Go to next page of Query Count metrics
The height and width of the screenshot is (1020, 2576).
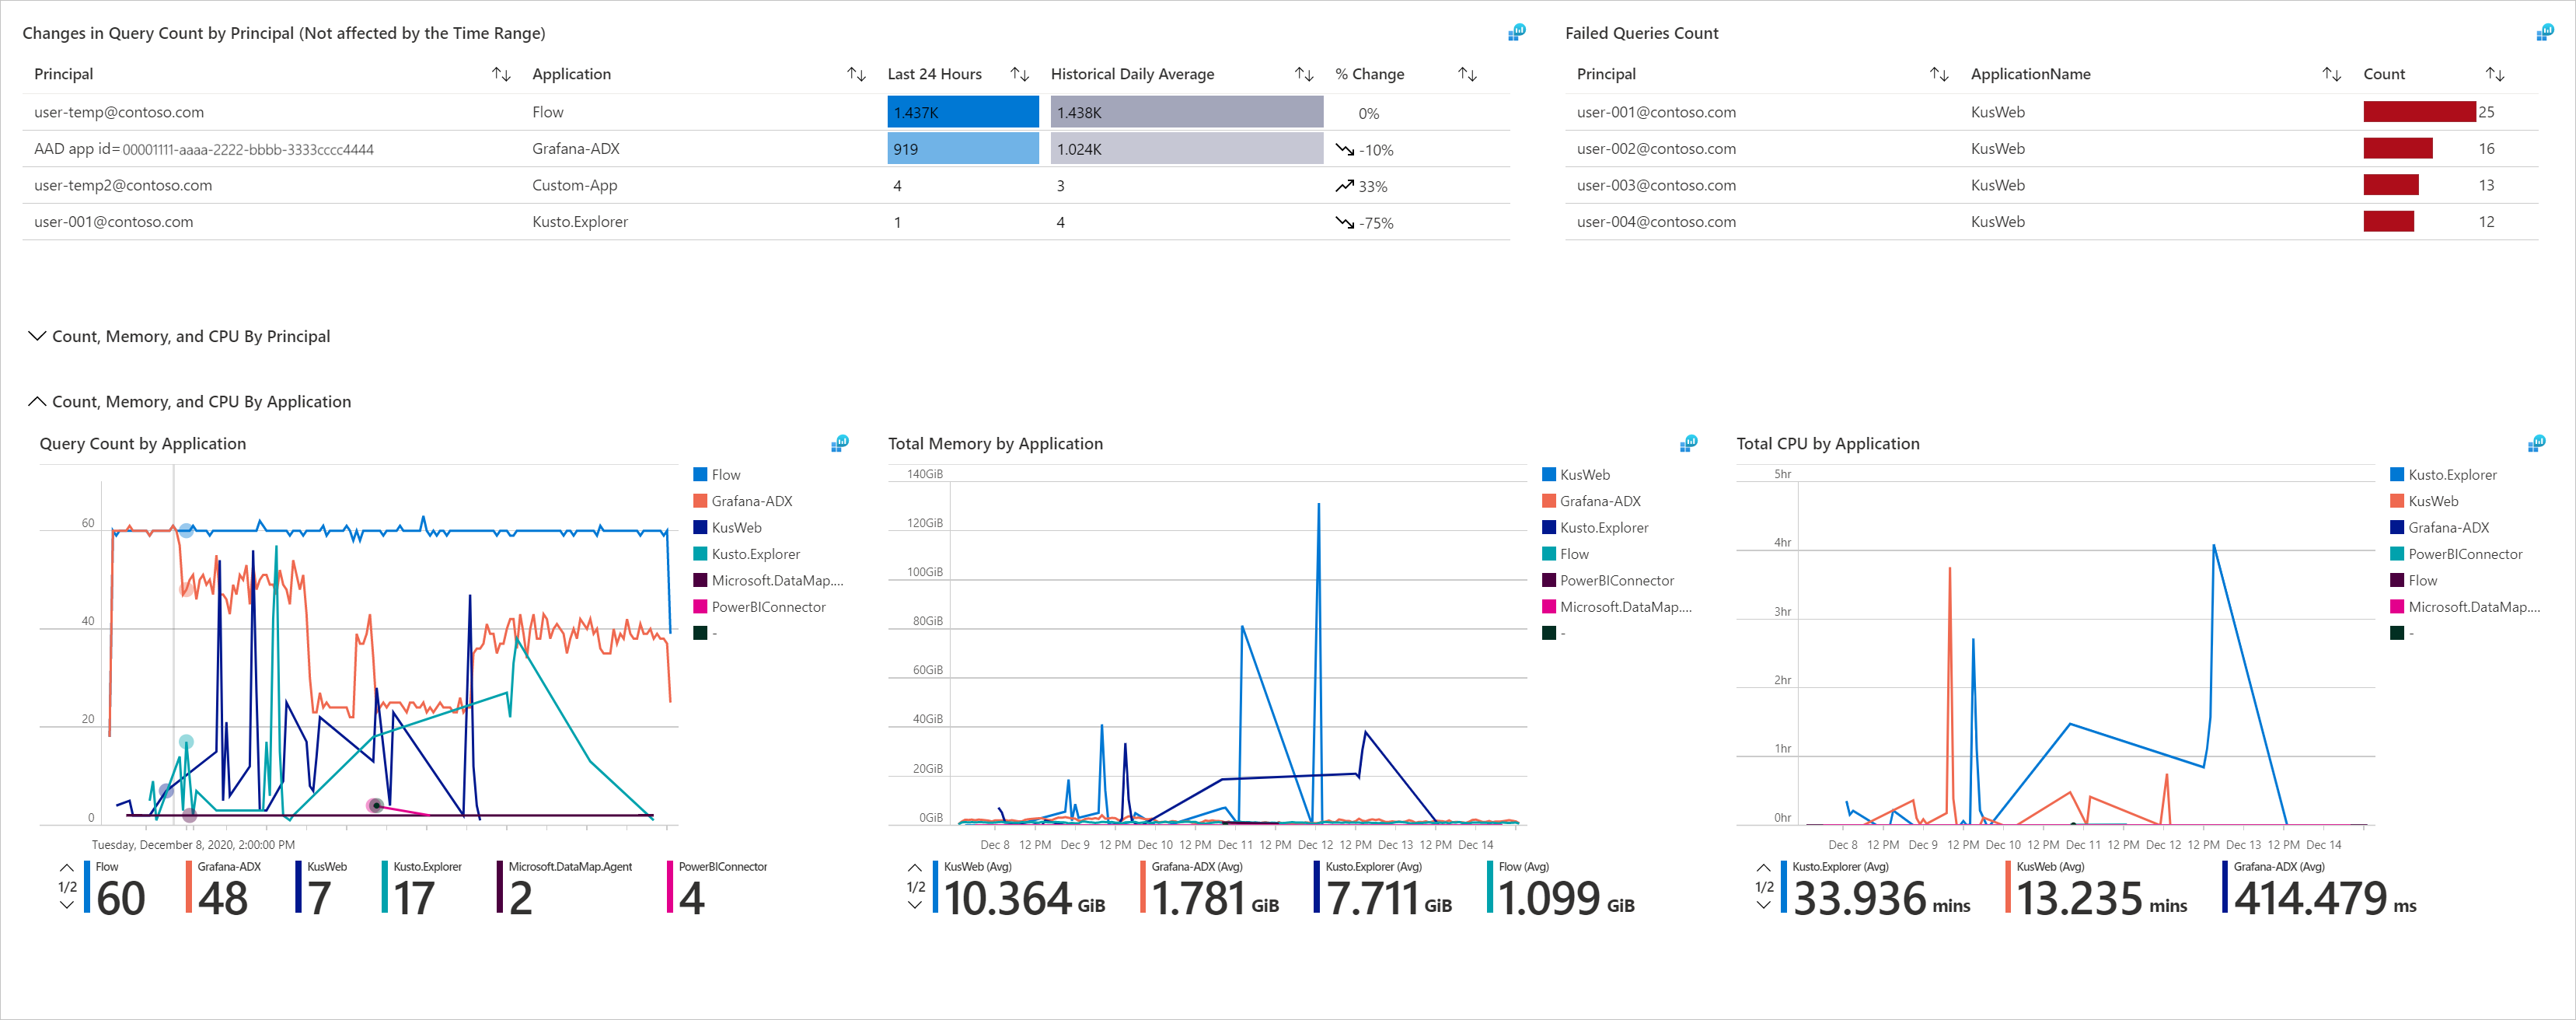coord(67,905)
